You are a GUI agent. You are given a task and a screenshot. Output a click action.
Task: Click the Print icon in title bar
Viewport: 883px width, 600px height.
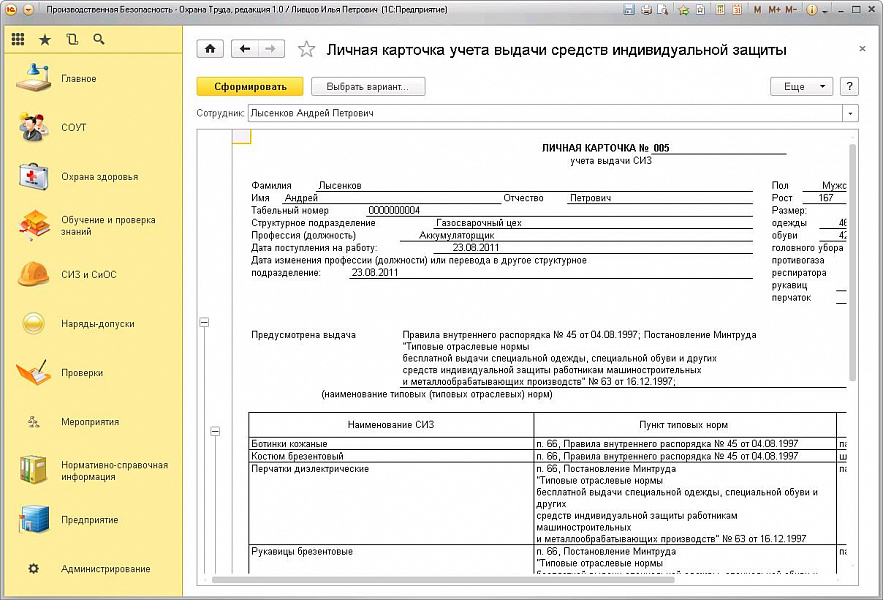(646, 10)
